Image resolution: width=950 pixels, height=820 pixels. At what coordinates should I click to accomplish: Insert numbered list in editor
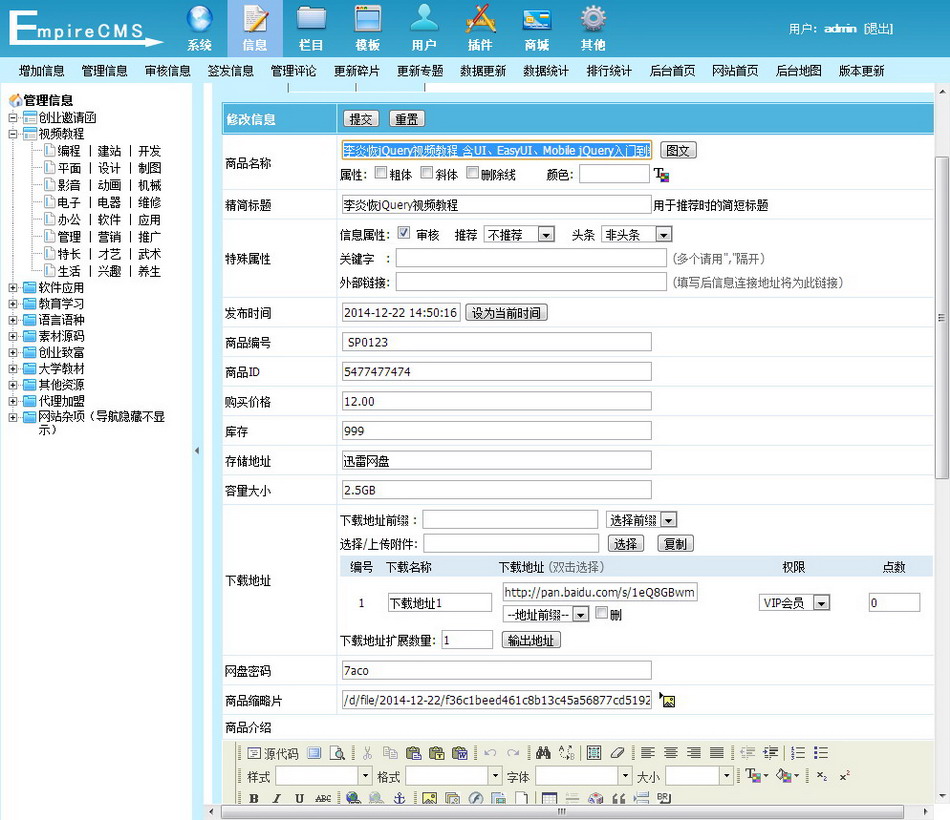point(798,753)
